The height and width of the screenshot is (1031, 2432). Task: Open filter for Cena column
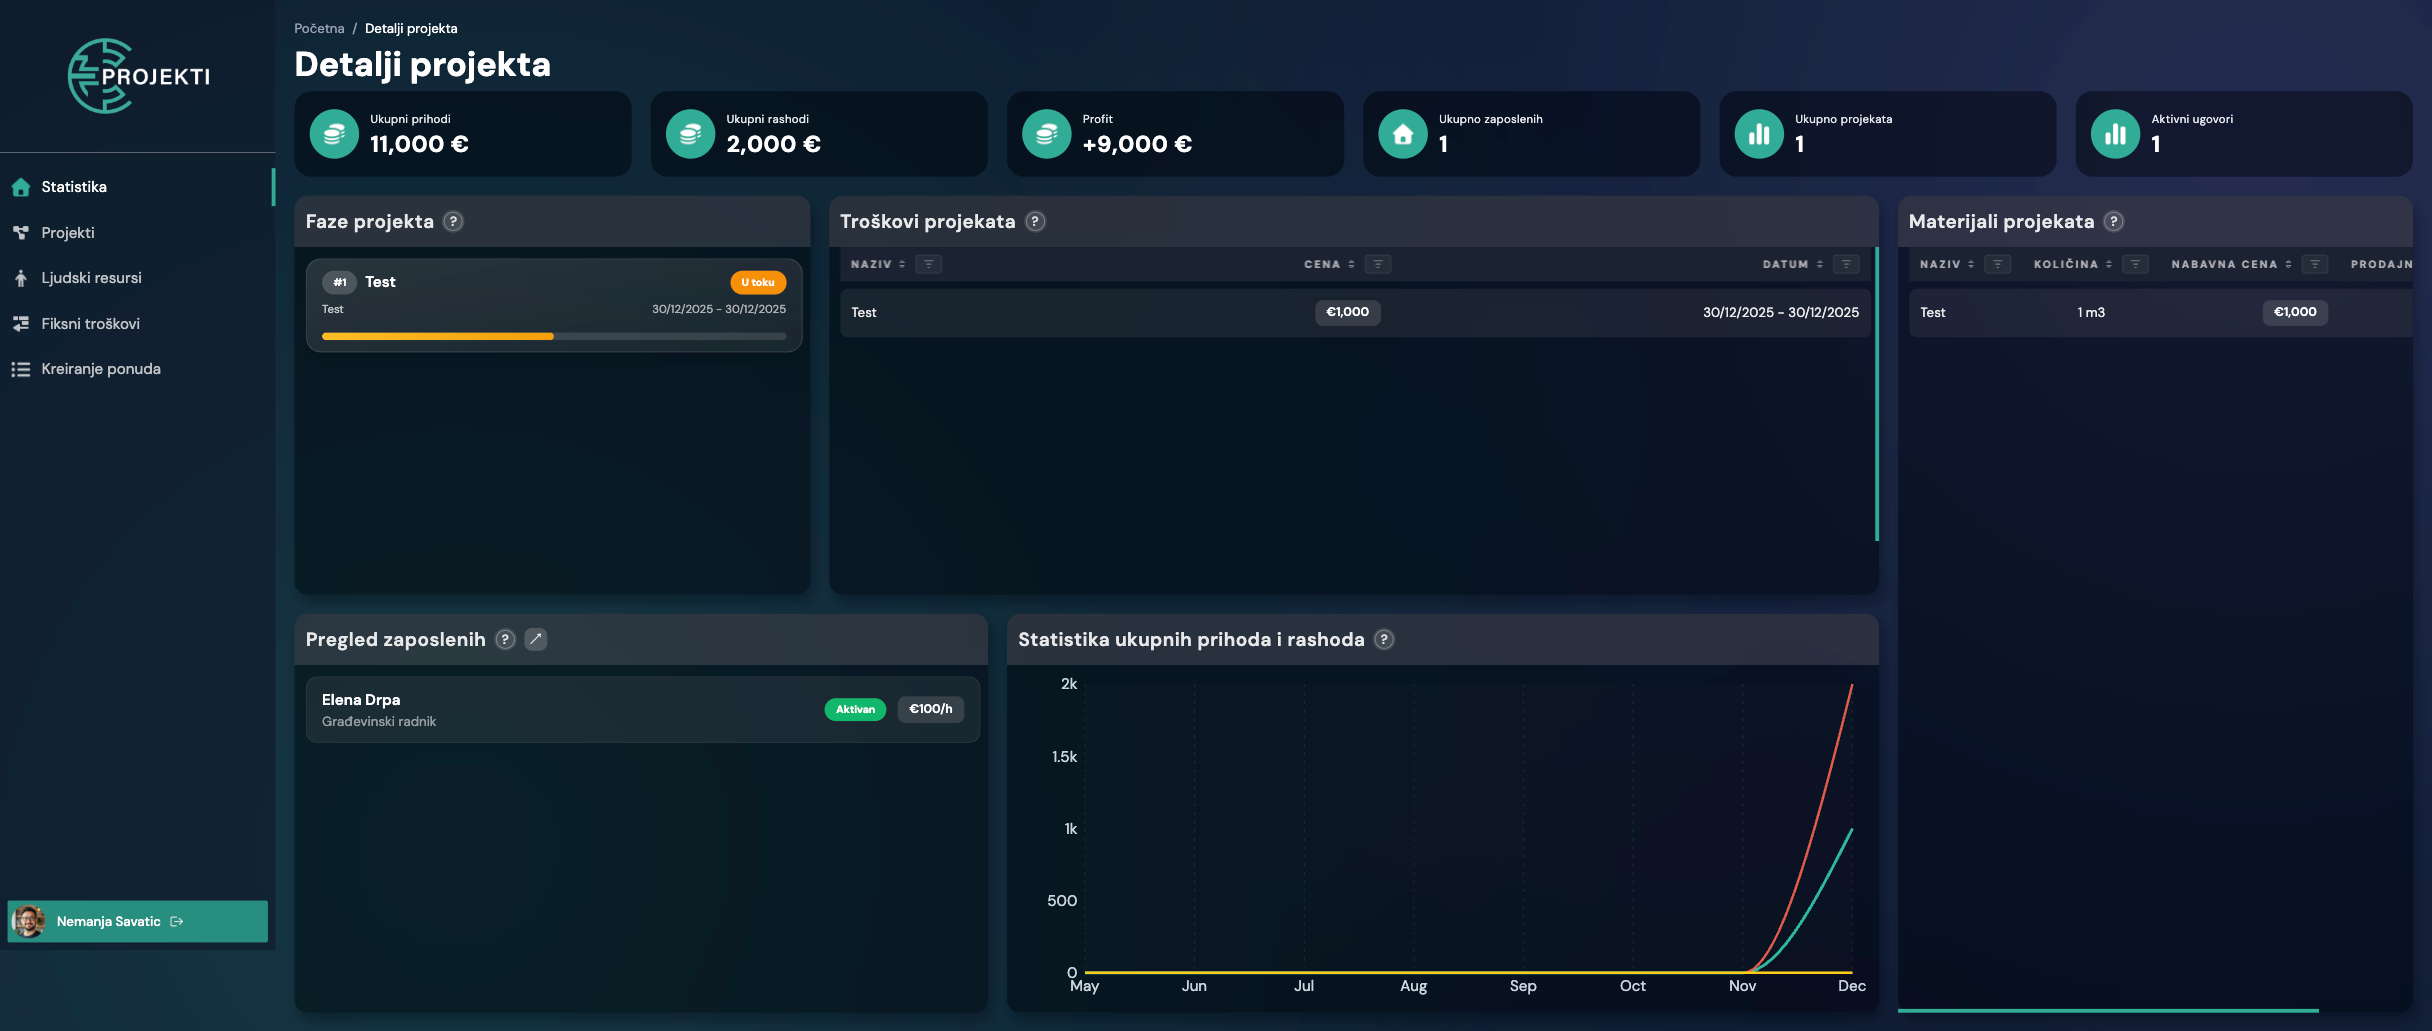(1377, 265)
